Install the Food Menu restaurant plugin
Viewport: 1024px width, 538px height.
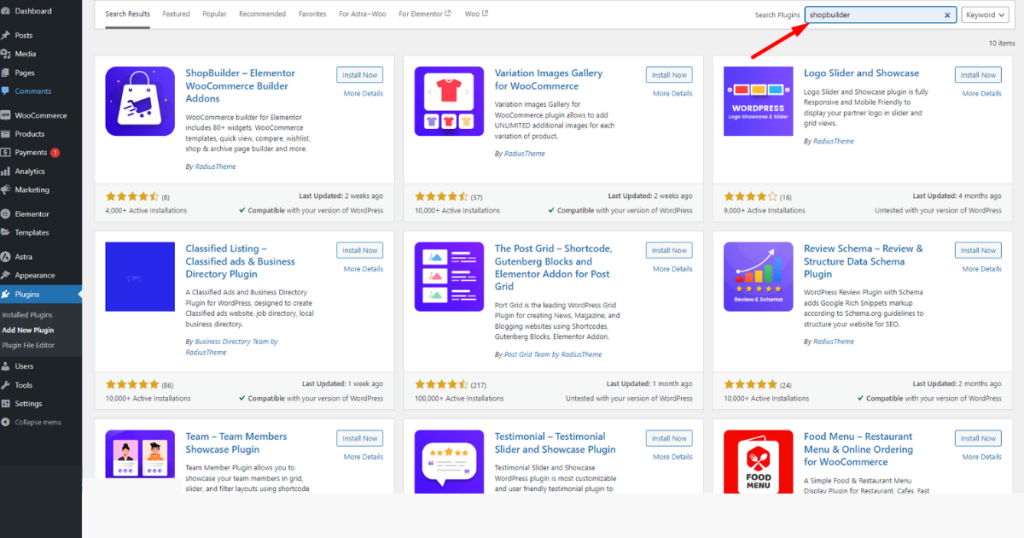click(978, 438)
